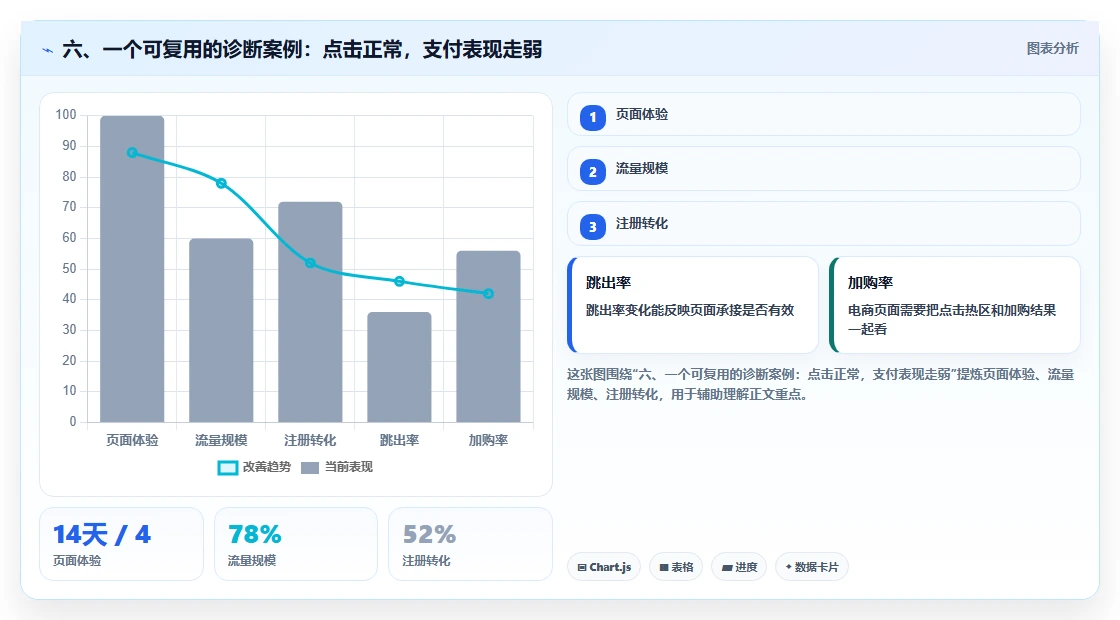Click the trend line point on 注册转化 bar
Screen dimensions: 1120x620
click(x=310, y=263)
